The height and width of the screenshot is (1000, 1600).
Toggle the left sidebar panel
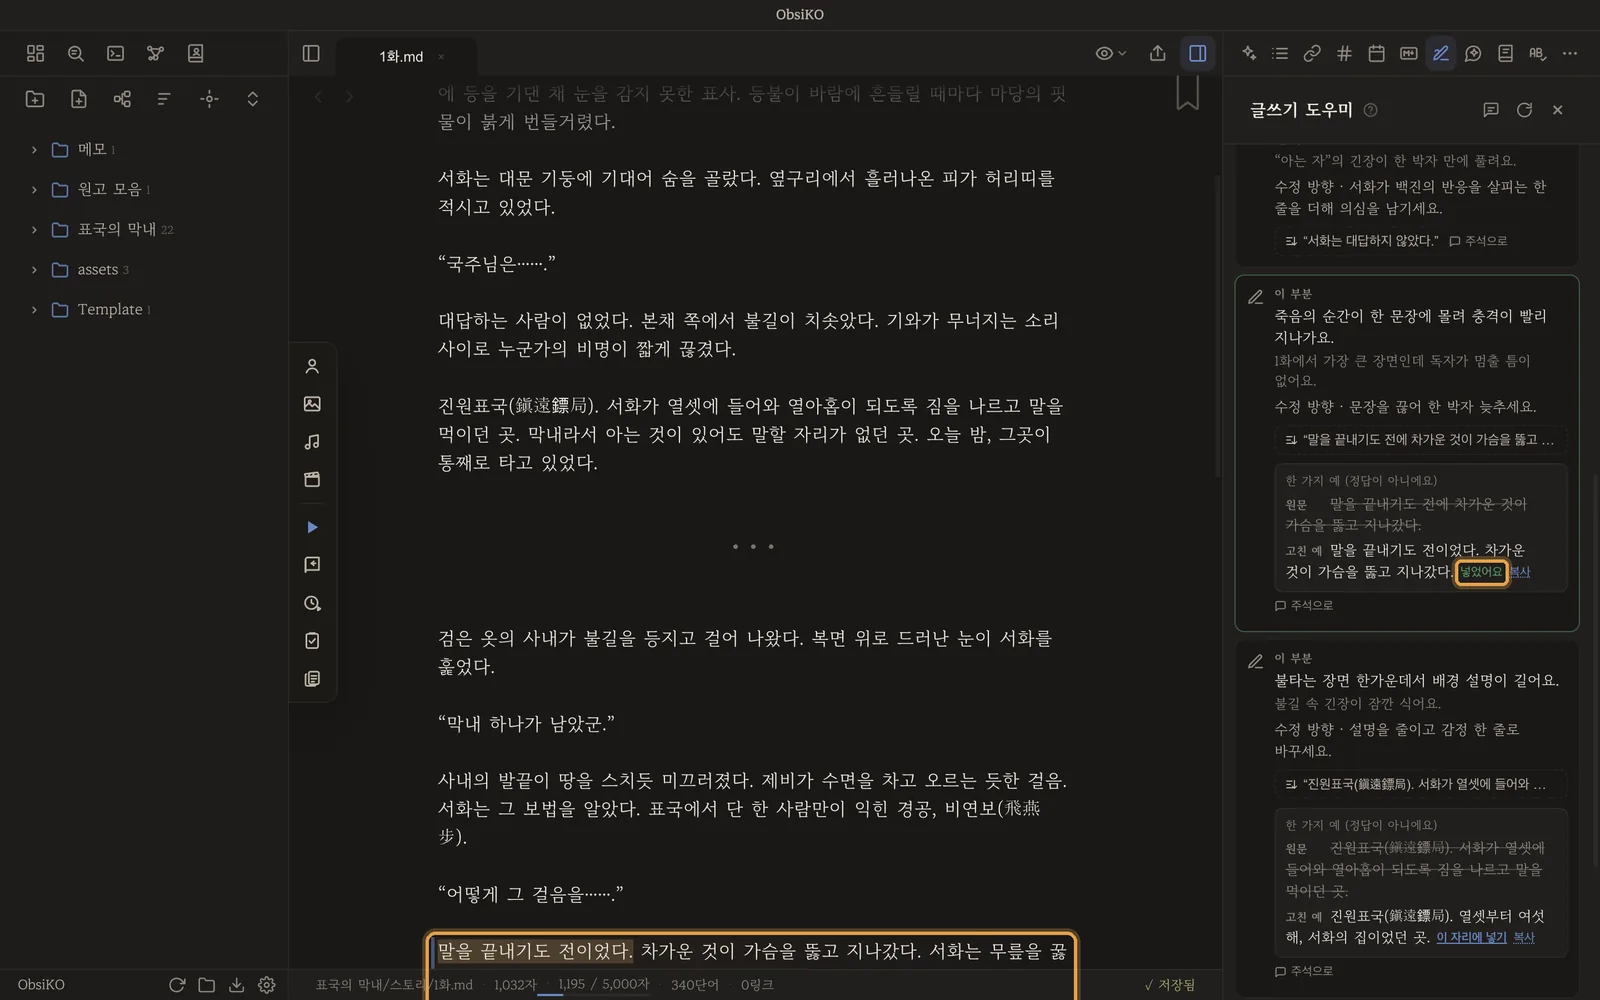pos(311,53)
